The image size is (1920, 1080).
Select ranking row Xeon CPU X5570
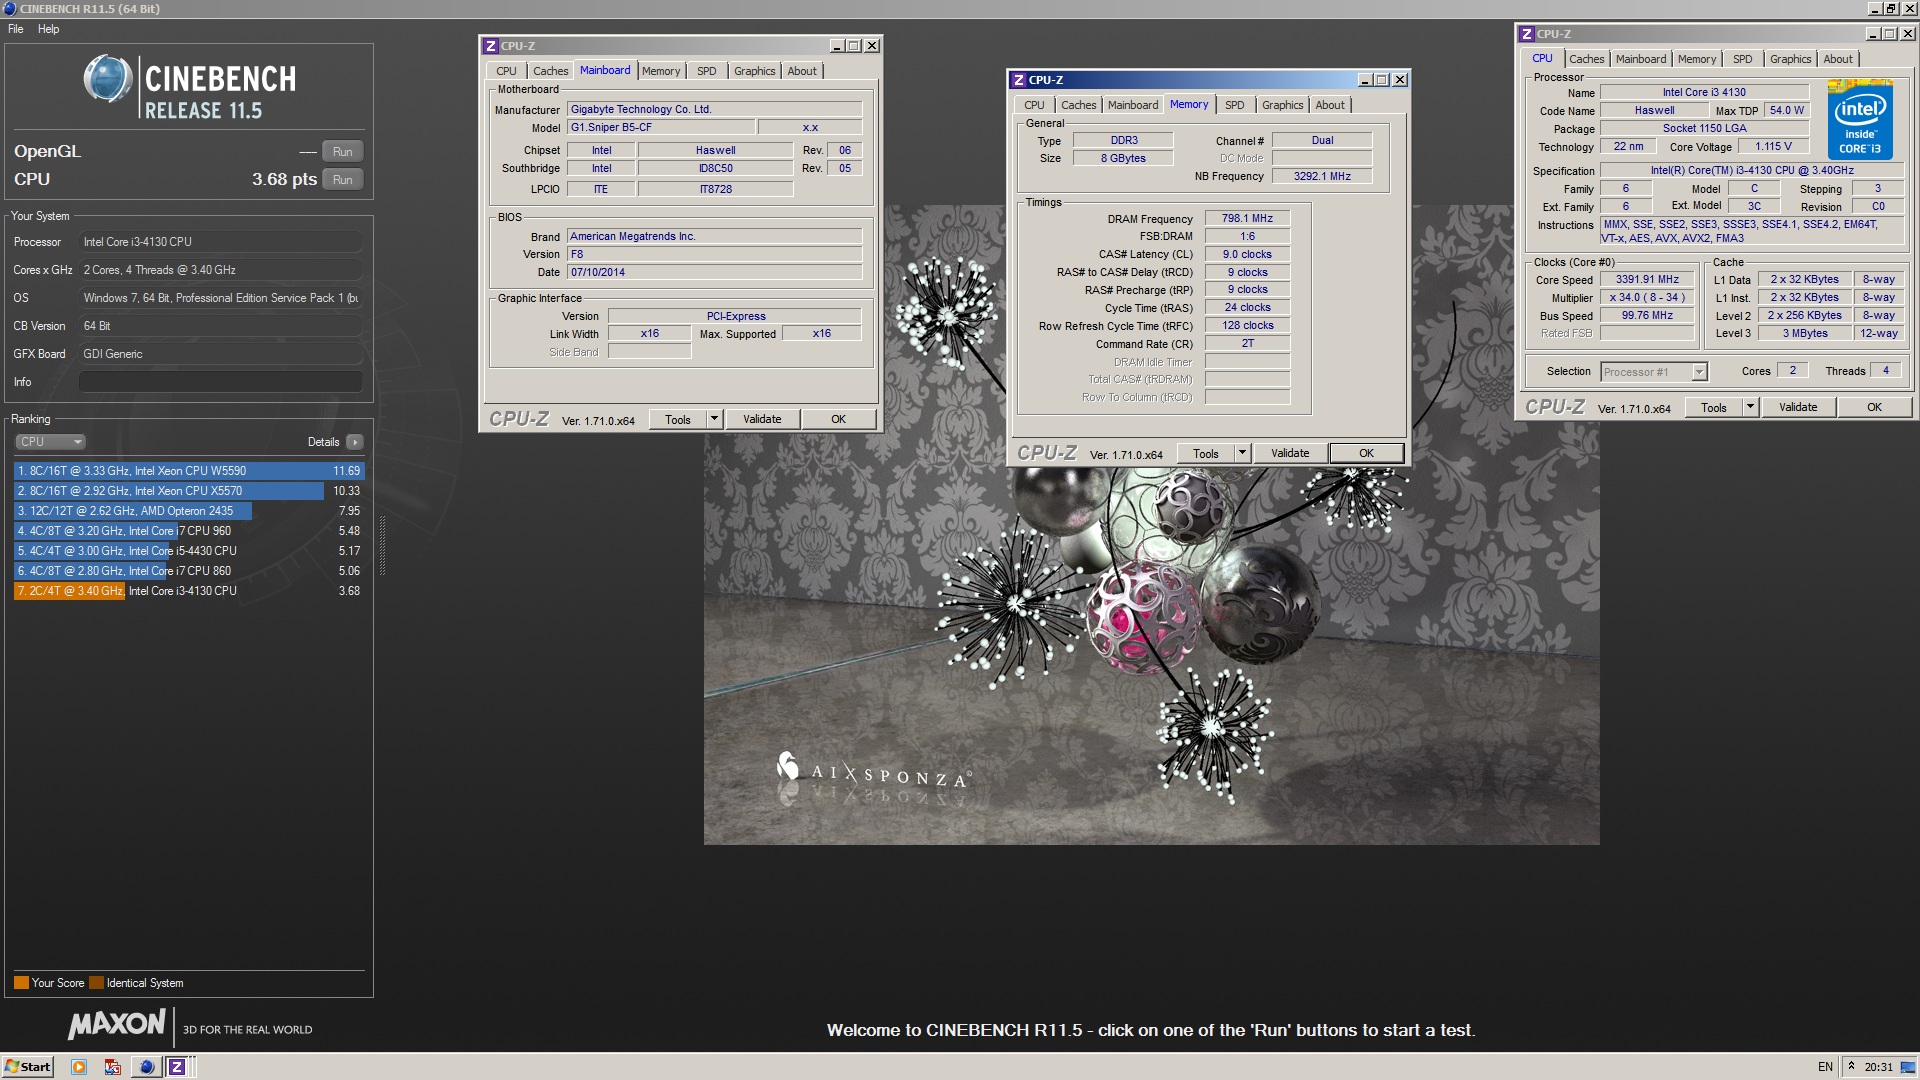[x=189, y=491]
